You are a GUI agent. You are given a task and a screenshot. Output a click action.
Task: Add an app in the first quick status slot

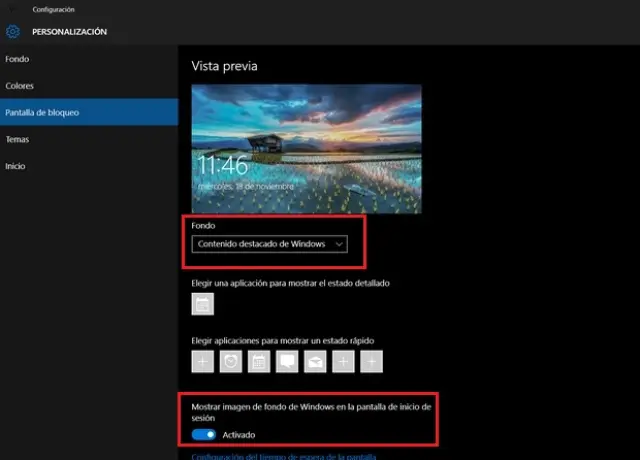(203, 361)
